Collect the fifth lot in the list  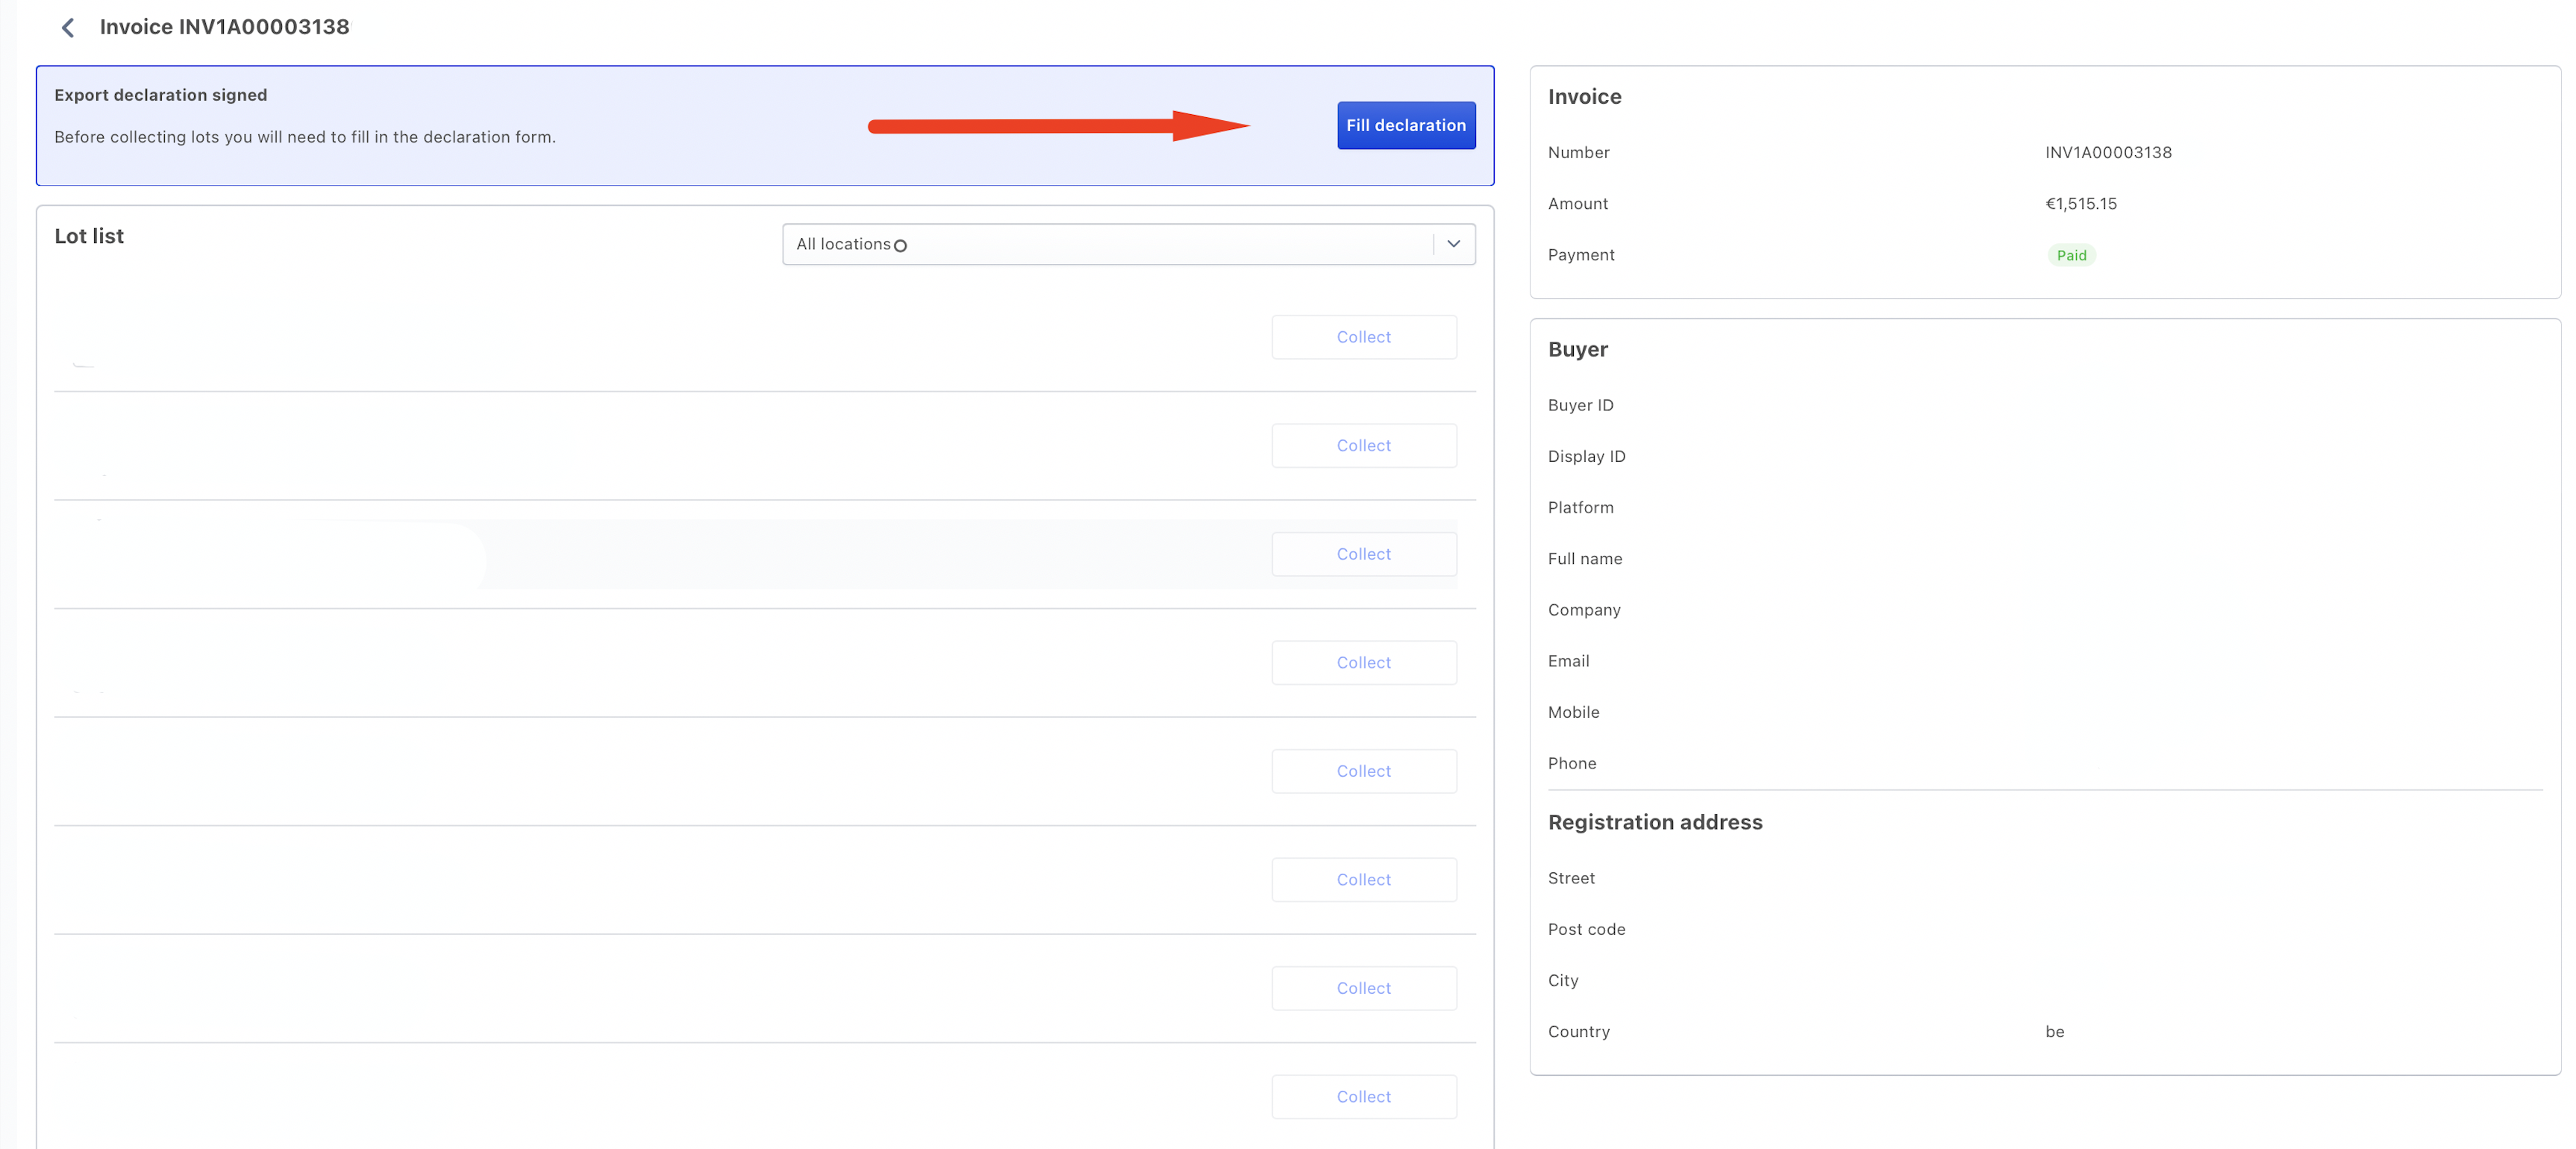(x=1363, y=771)
